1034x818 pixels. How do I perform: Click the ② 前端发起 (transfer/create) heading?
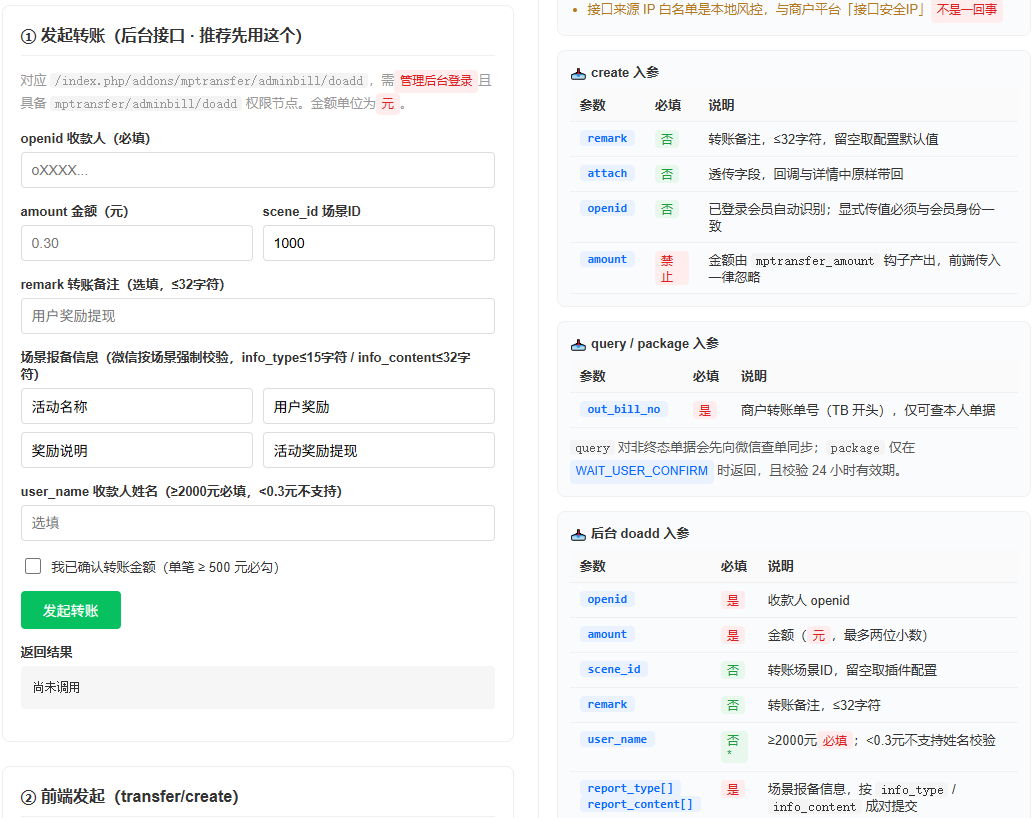129,796
